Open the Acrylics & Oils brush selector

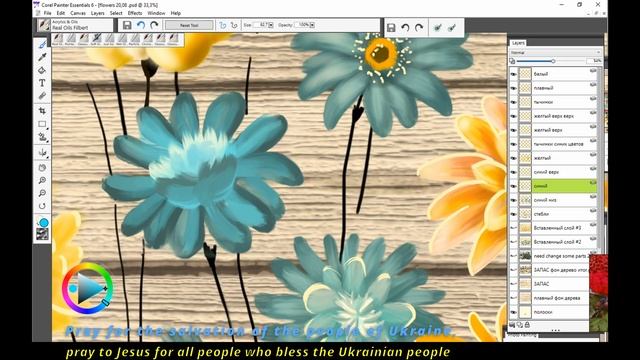[x=75, y=25]
